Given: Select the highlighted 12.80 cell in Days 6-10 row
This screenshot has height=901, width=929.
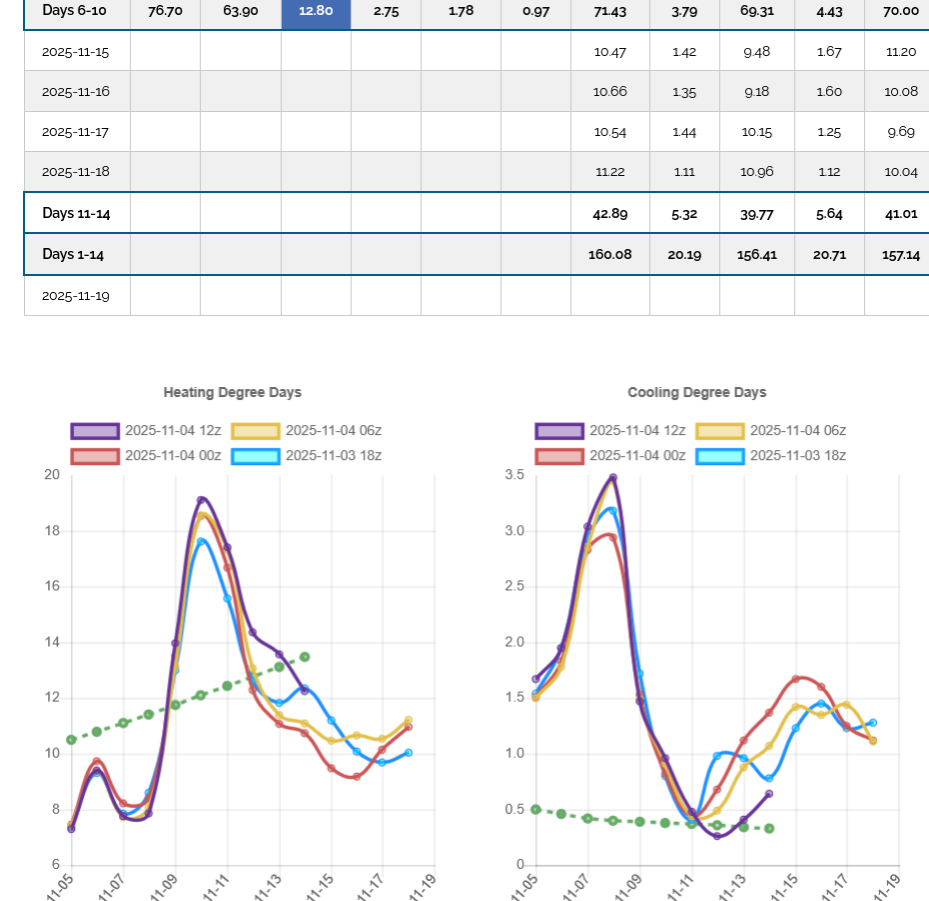Looking at the screenshot, I should coord(316,10).
